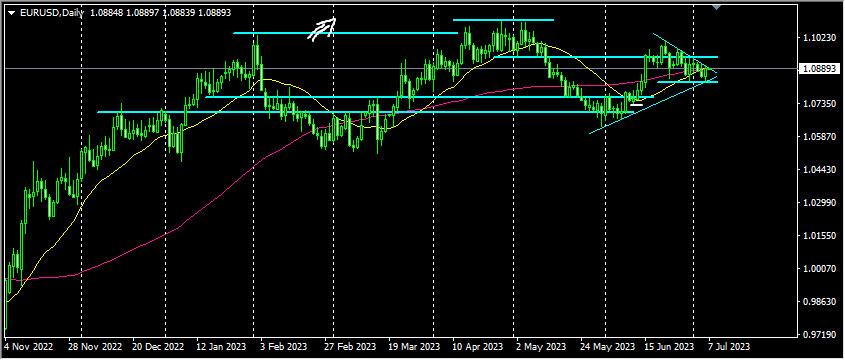Click the 1.10230 price scale label
The width and height of the screenshot is (845, 360).
pos(819,38)
